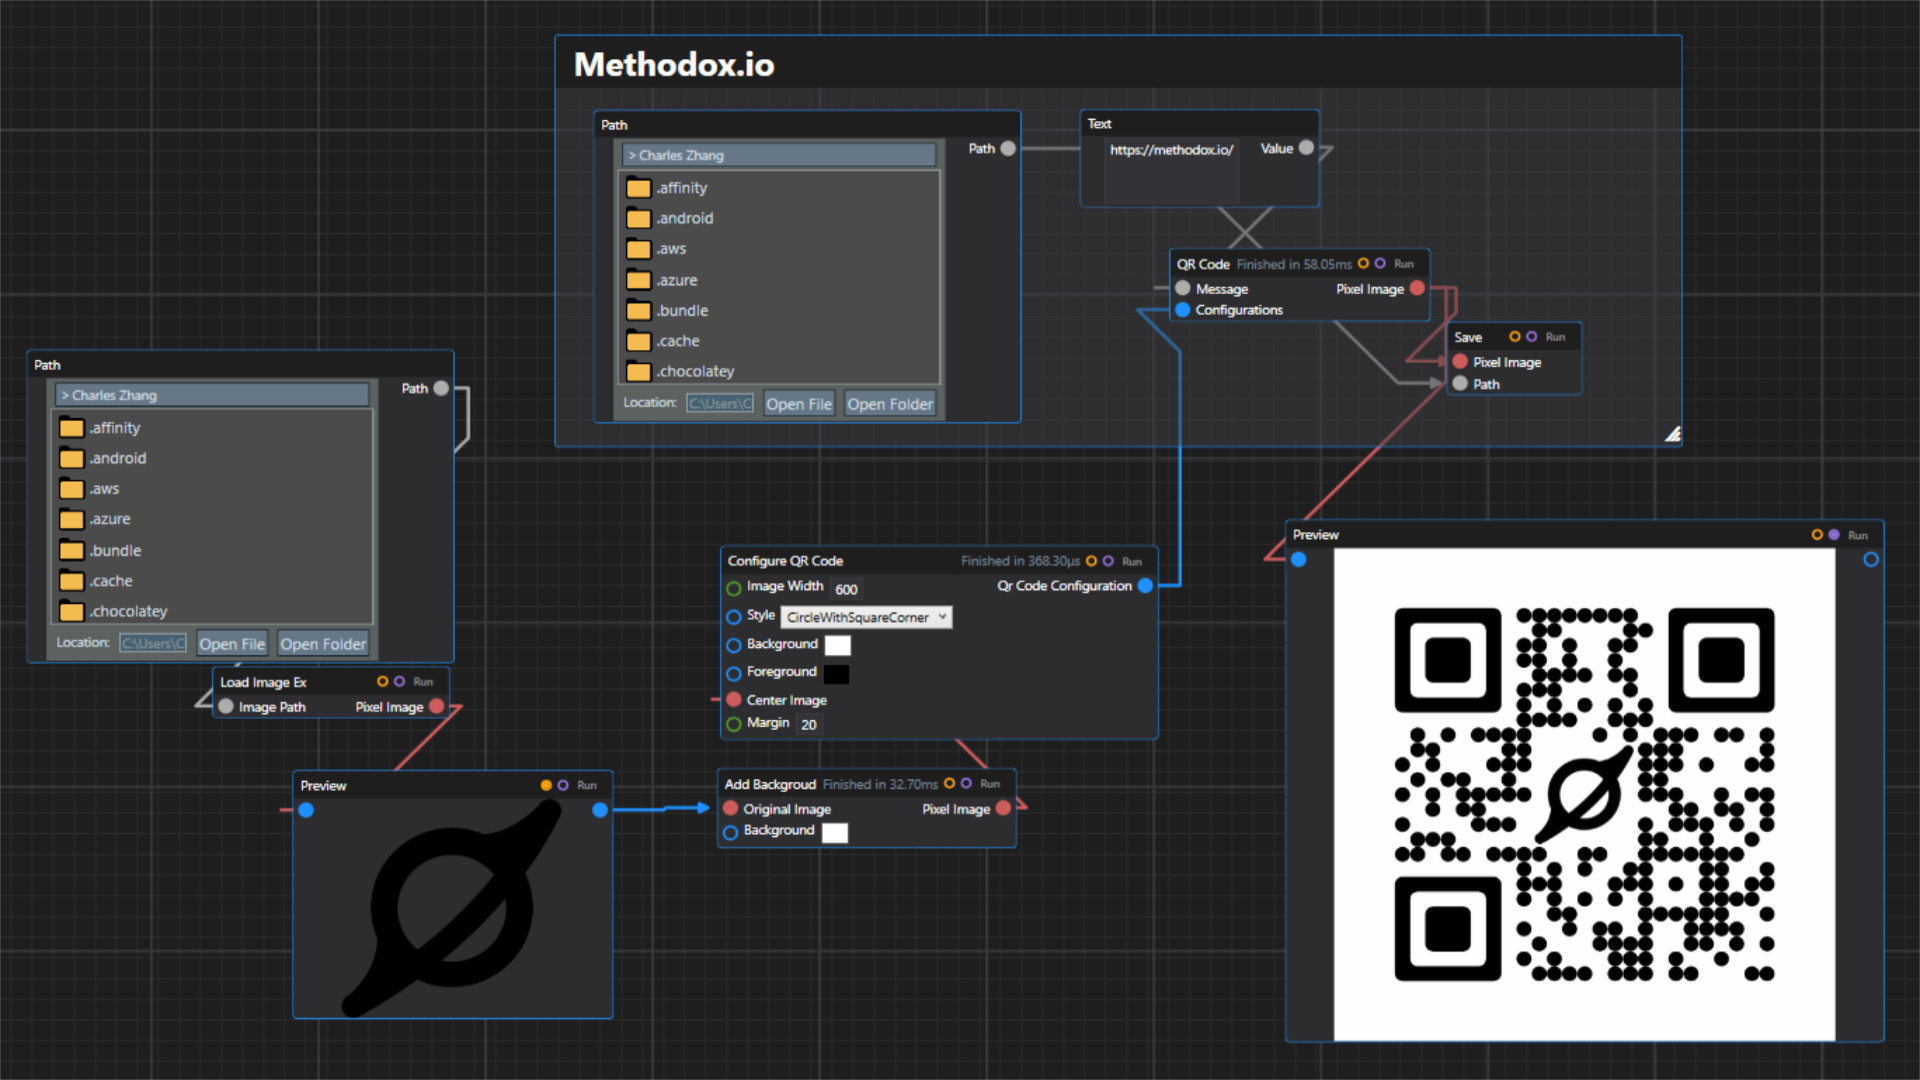The image size is (1920, 1080).
Task: Toggle the Image Width input pin circle
Action: (734, 588)
